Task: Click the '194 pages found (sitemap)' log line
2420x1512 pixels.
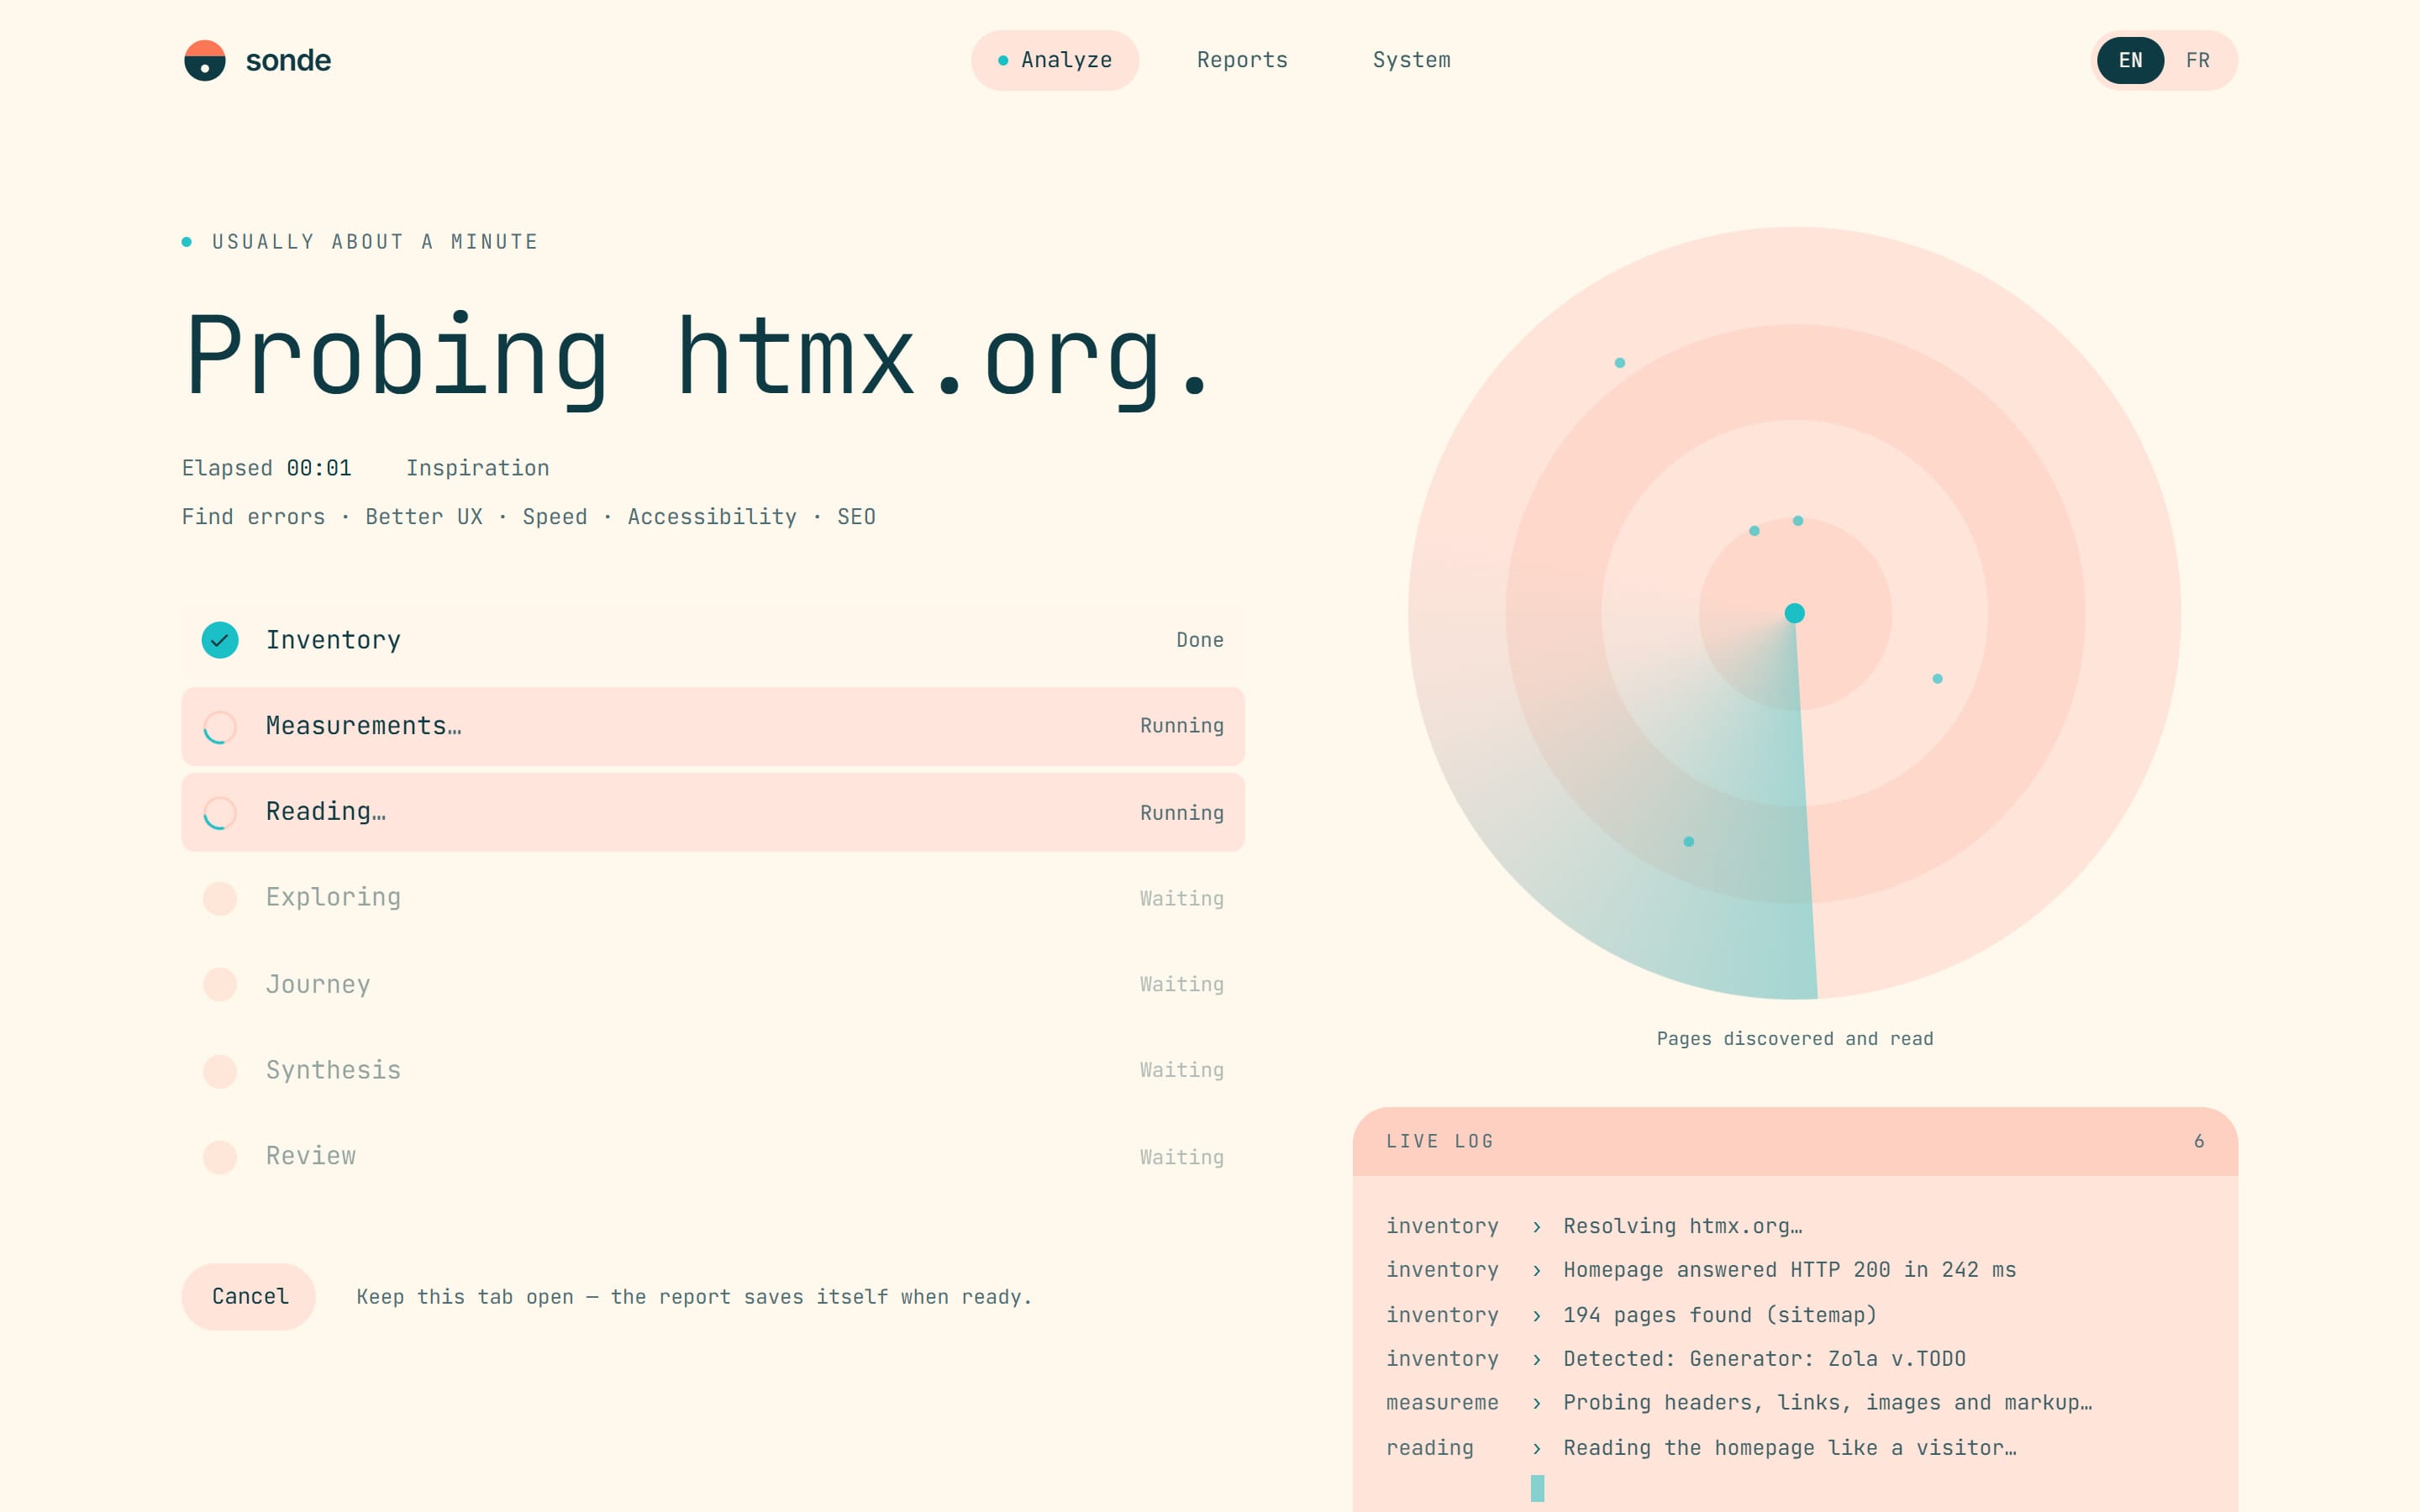Action: 1719,1315
